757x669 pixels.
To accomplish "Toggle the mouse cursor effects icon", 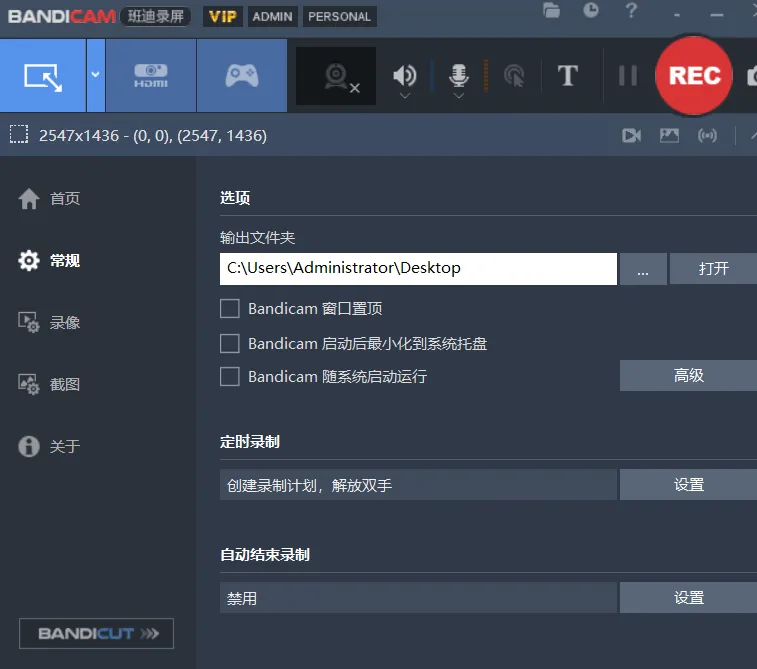I will 514,77.
